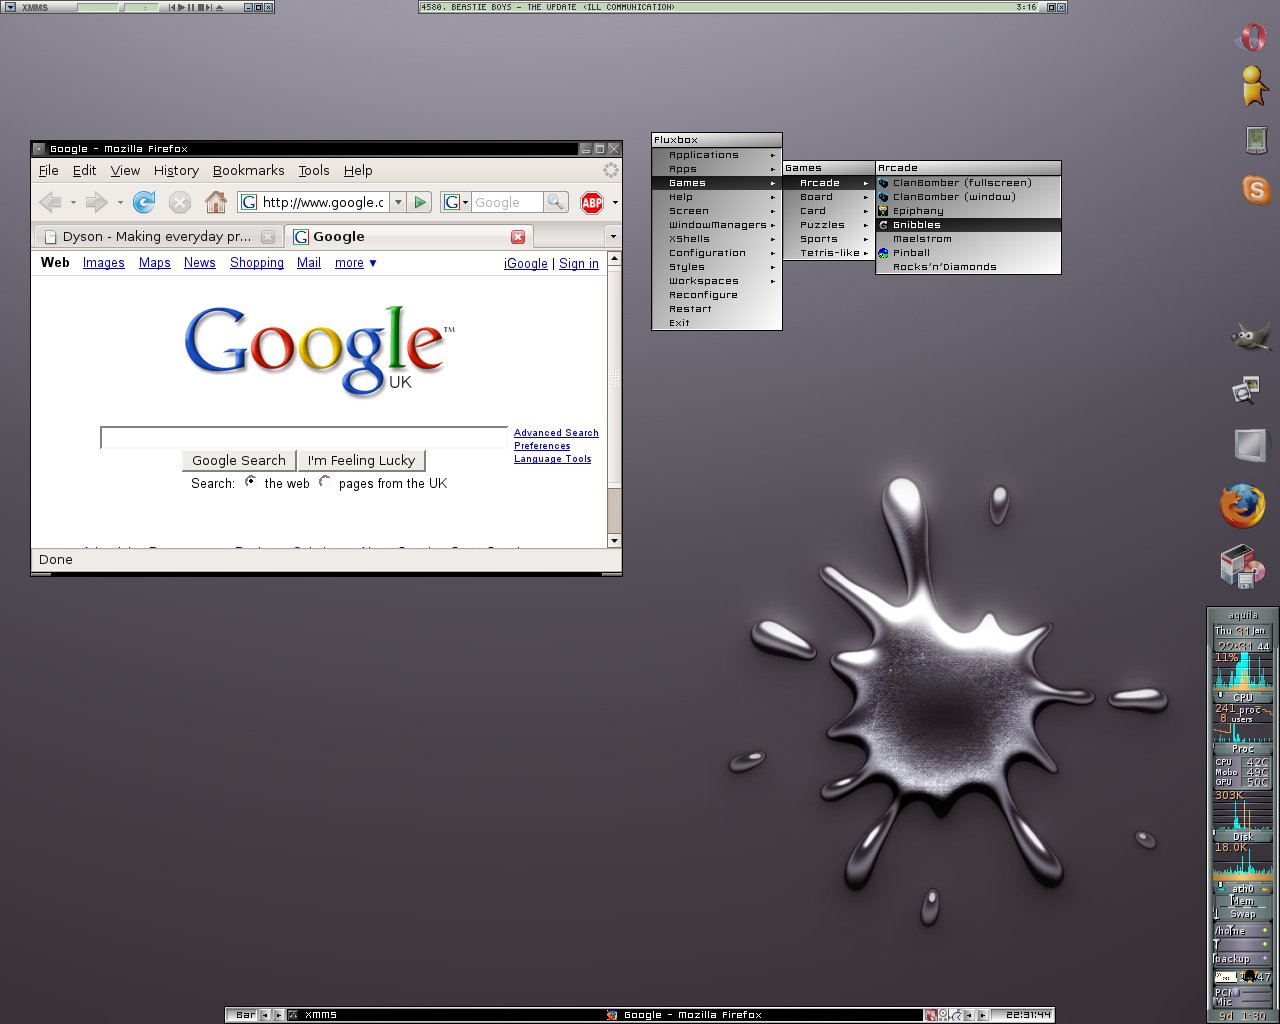The image size is (1280, 1024).
Task: Open the back-history dropdown arrow
Action: (x=73, y=203)
